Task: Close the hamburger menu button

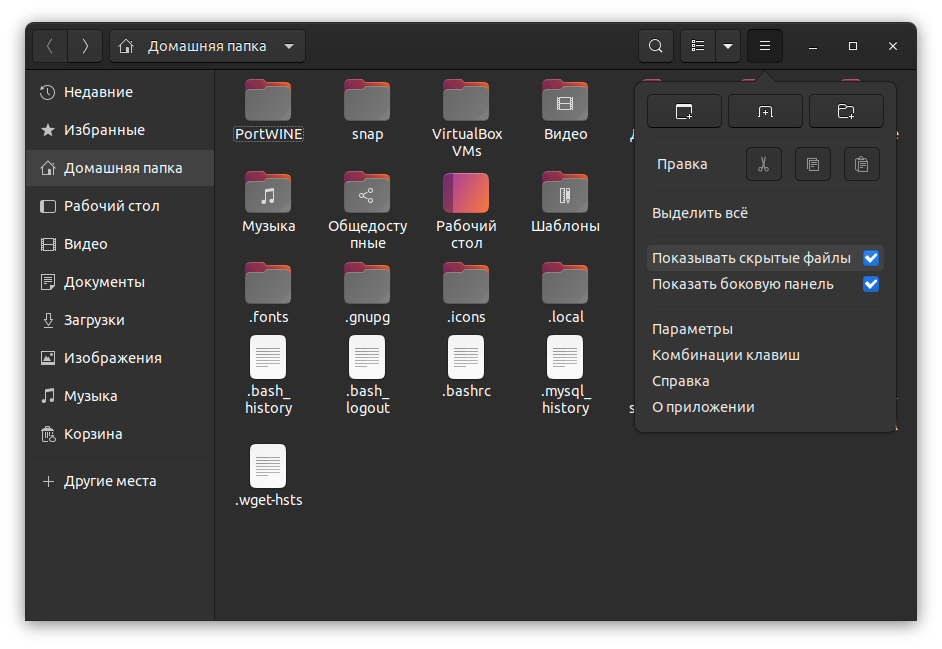Action: [x=765, y=46]
